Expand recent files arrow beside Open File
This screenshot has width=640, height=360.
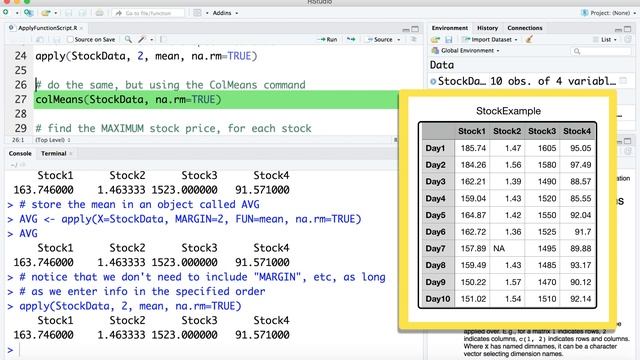[56, 13]
